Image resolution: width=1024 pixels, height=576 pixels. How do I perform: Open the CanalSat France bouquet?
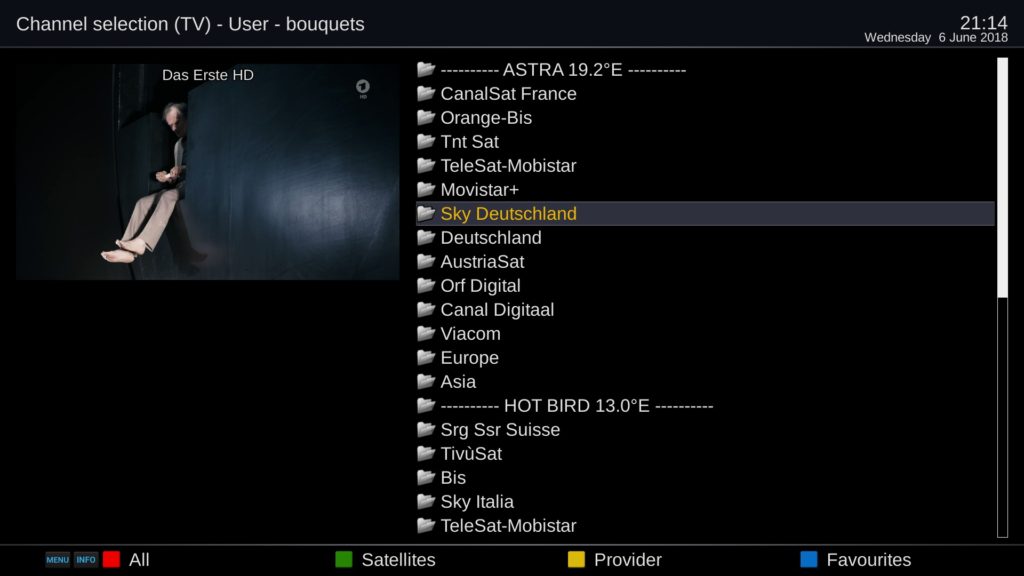[705, 93]
